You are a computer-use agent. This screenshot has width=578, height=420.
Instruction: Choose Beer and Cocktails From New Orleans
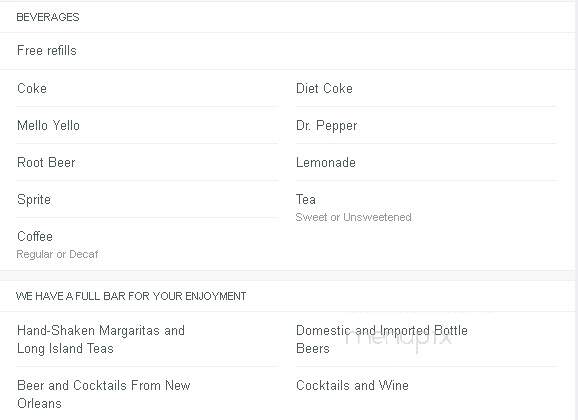[104, 394]
